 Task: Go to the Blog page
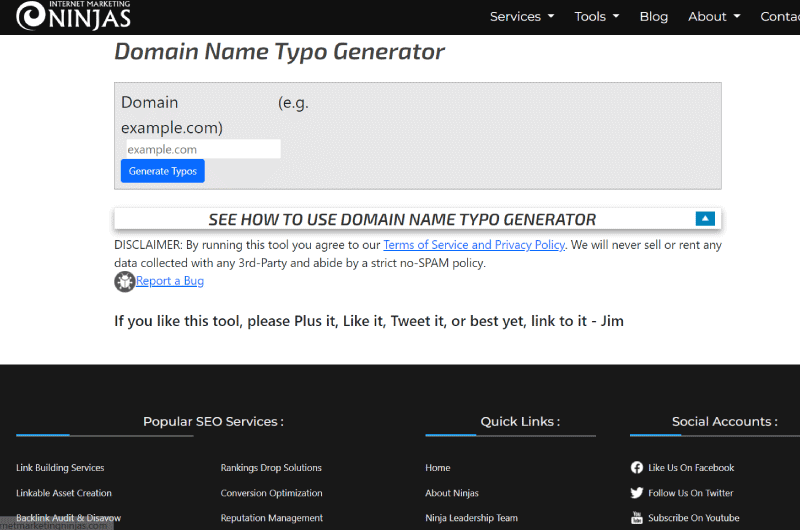tap(654, 16)
